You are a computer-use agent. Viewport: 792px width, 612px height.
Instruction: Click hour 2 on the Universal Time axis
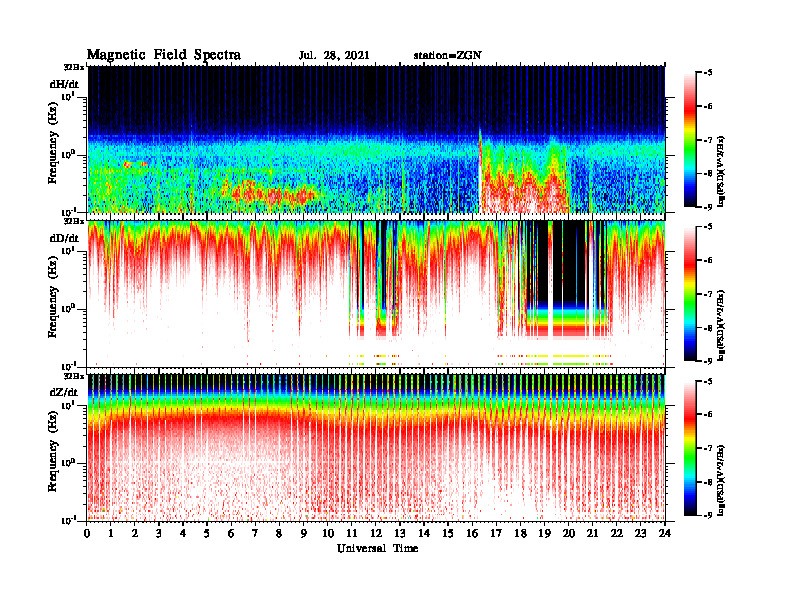pos(135,534)
